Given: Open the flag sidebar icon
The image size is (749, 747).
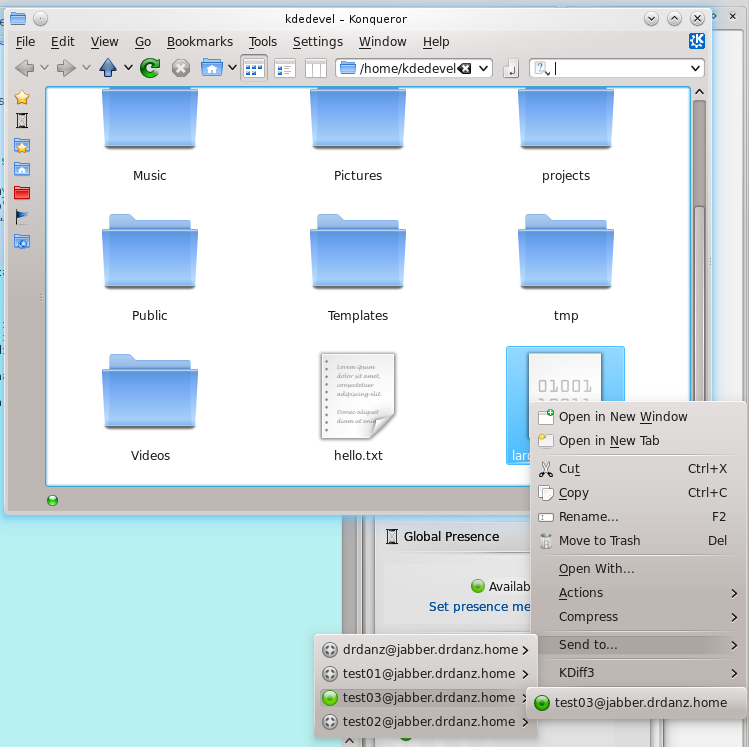Looking at the screenshot, I should coord(22,217).
